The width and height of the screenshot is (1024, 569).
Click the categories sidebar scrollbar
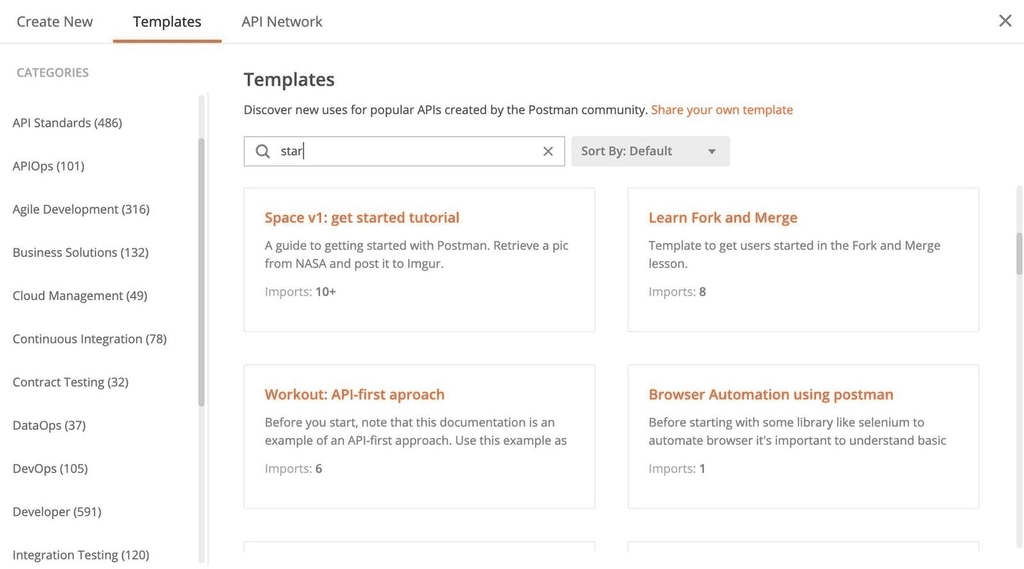coord(201,270)
